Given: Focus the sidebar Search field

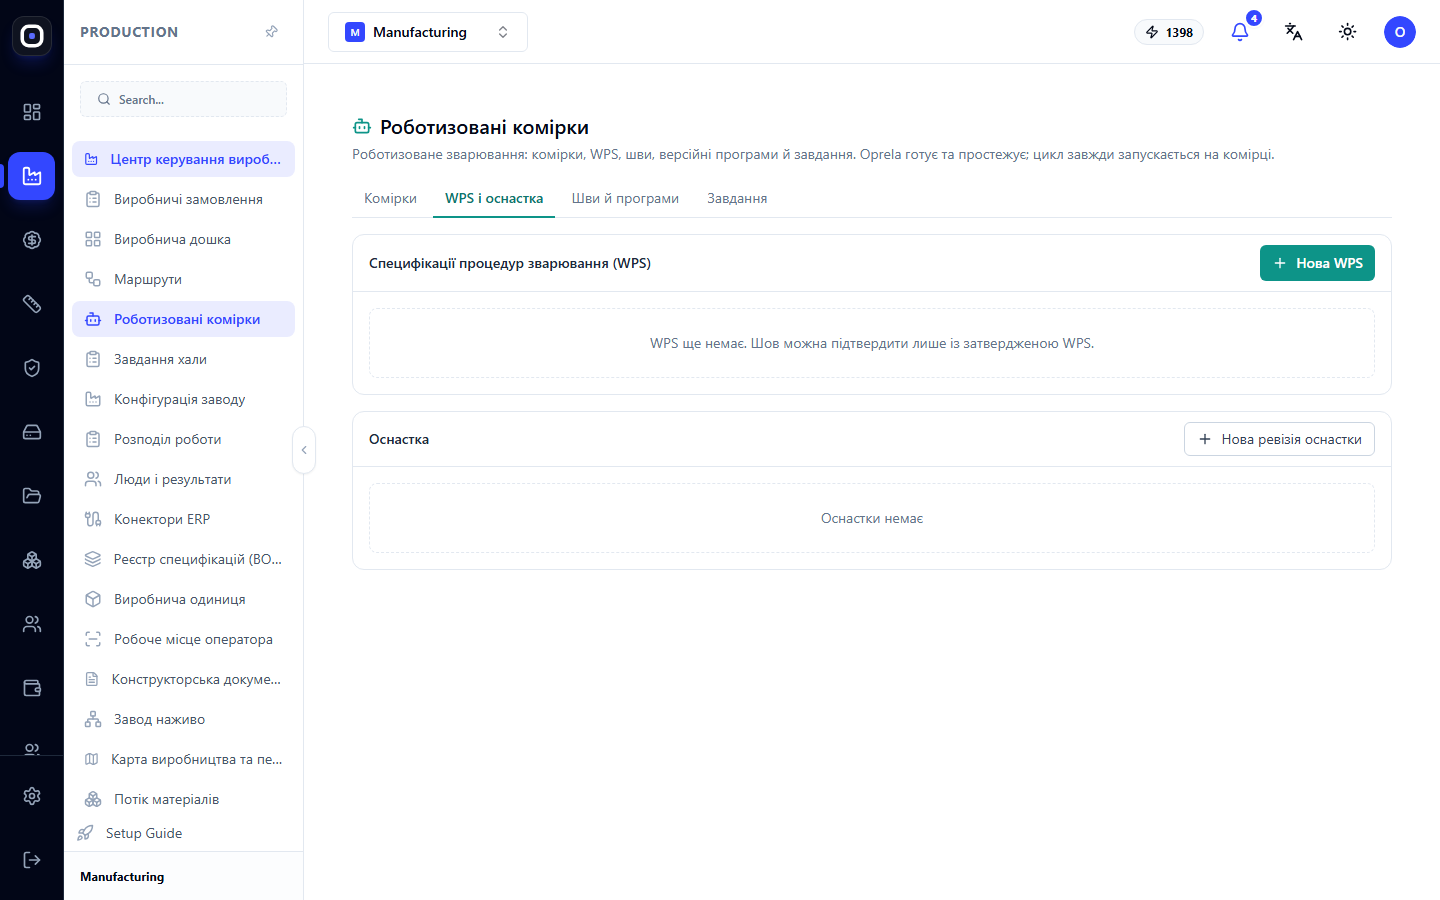Looking at the screenshot, I should click(x=183, y=99).
